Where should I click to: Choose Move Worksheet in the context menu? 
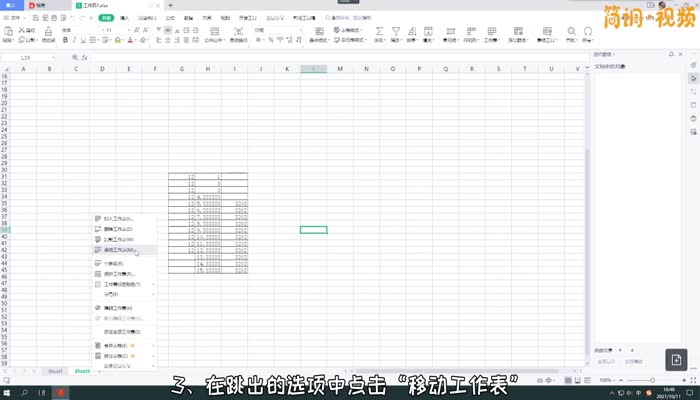(x=125, y=250)
